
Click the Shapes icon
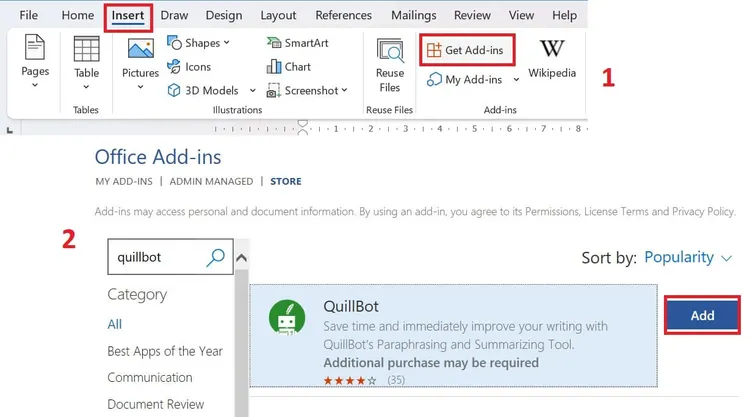coord(174,43)
